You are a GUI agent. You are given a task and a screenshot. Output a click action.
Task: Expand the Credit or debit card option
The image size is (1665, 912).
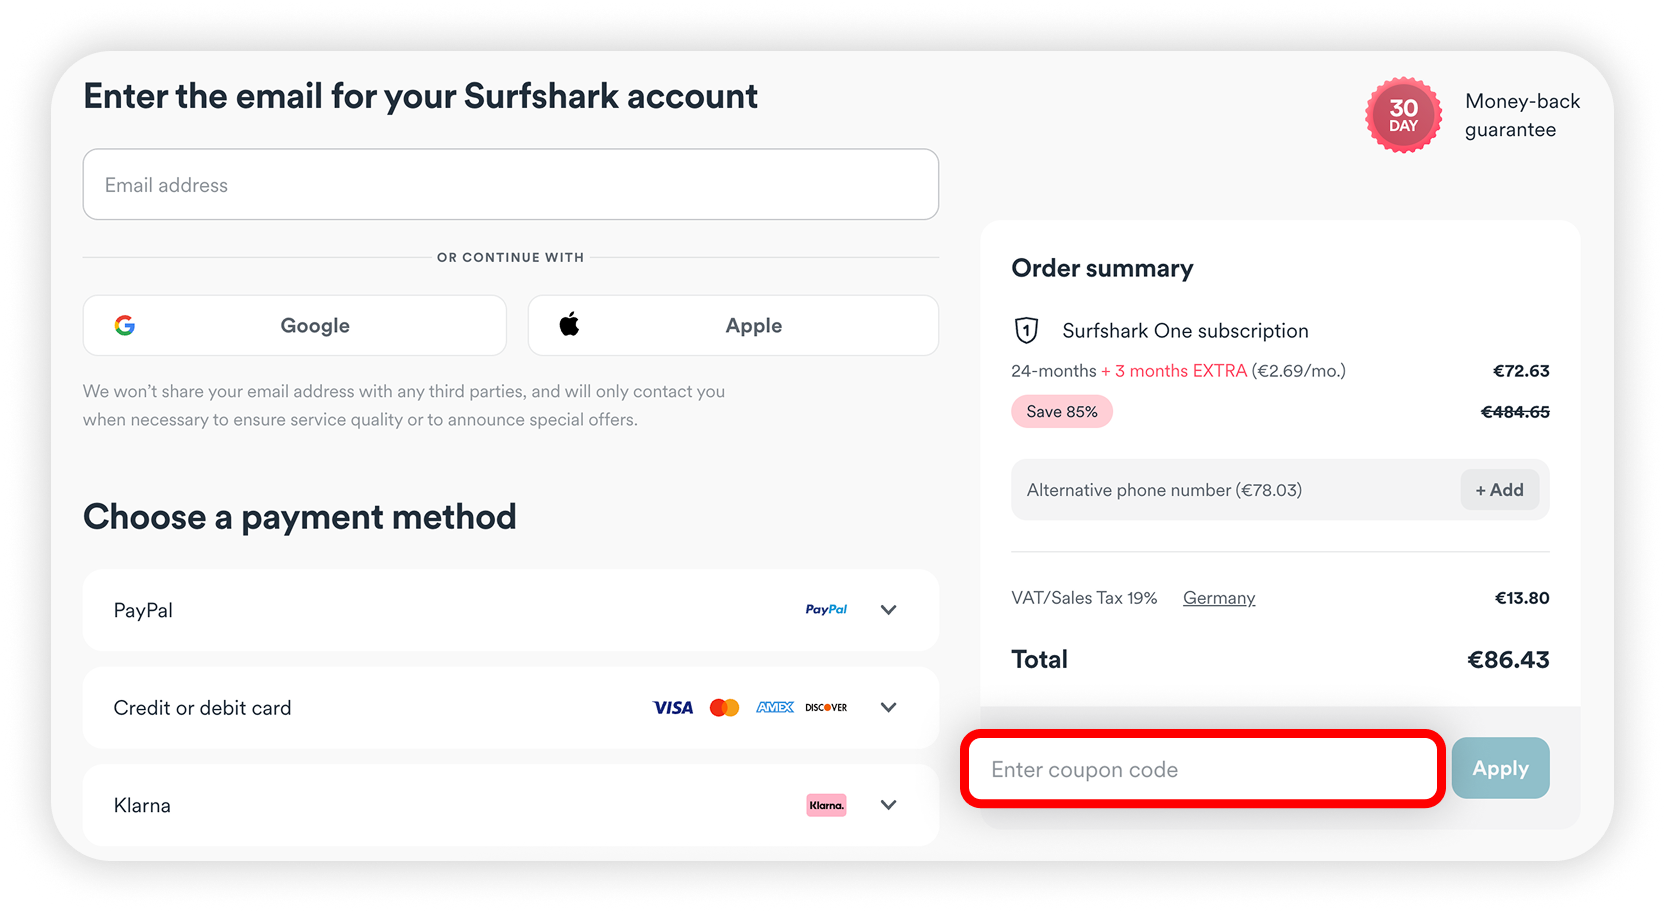click(888, 707)
